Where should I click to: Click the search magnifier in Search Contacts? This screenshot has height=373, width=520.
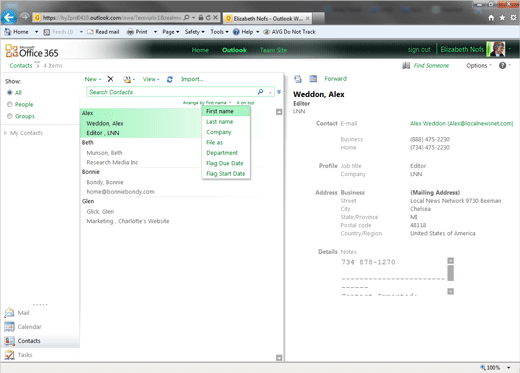(260, 92)
